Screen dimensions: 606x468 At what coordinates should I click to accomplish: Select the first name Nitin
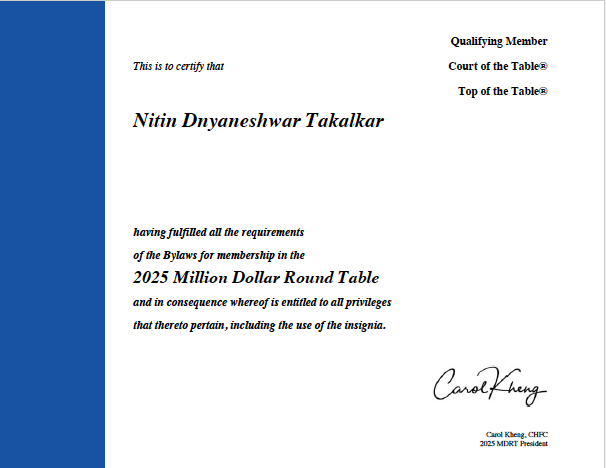[x=155, y=121]
